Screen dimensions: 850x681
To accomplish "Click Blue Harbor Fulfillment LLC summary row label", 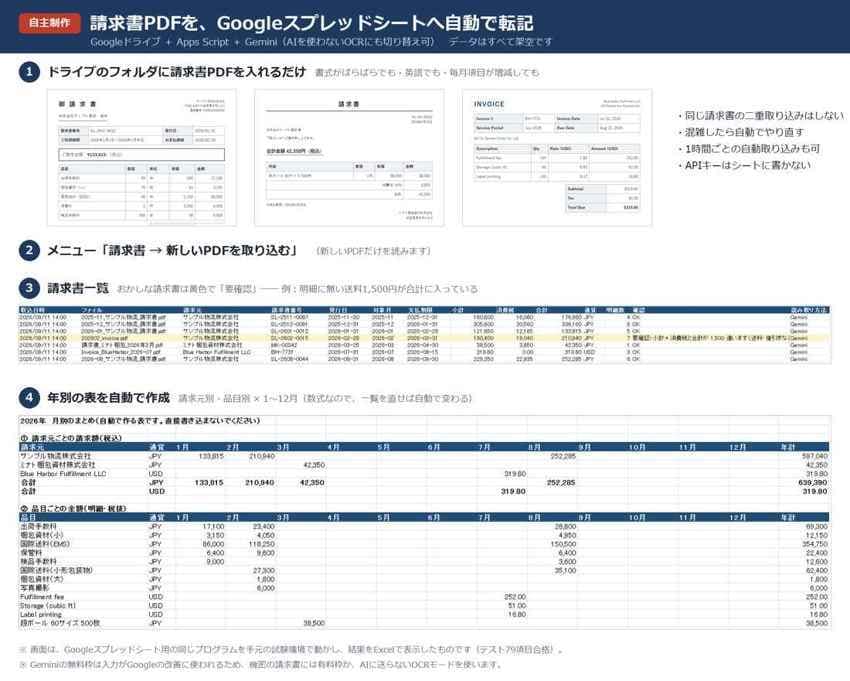I will point(63,474).
